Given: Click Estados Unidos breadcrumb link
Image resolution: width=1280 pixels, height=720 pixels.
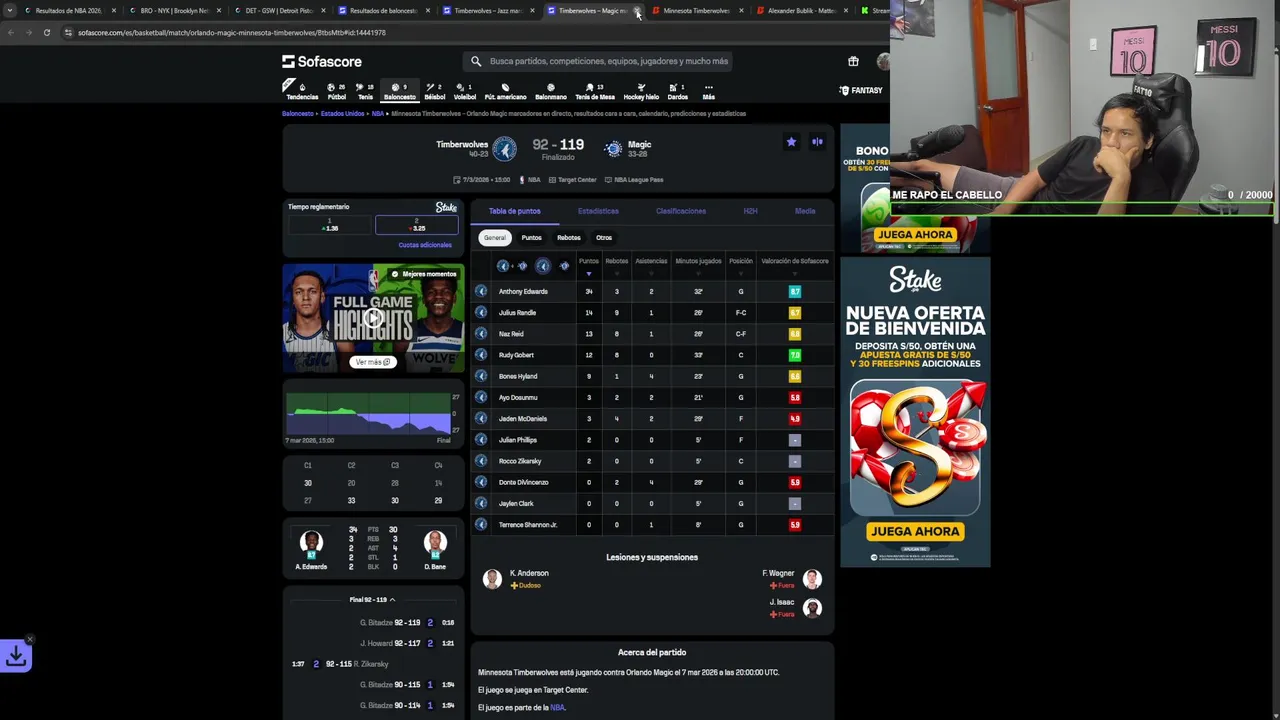Looking at the screenshot, I should point(342,114).
